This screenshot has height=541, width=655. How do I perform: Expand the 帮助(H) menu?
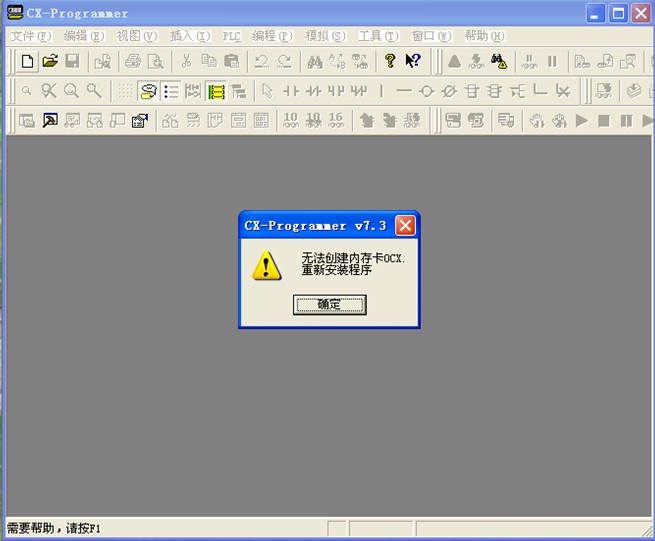tap(484, 36)
